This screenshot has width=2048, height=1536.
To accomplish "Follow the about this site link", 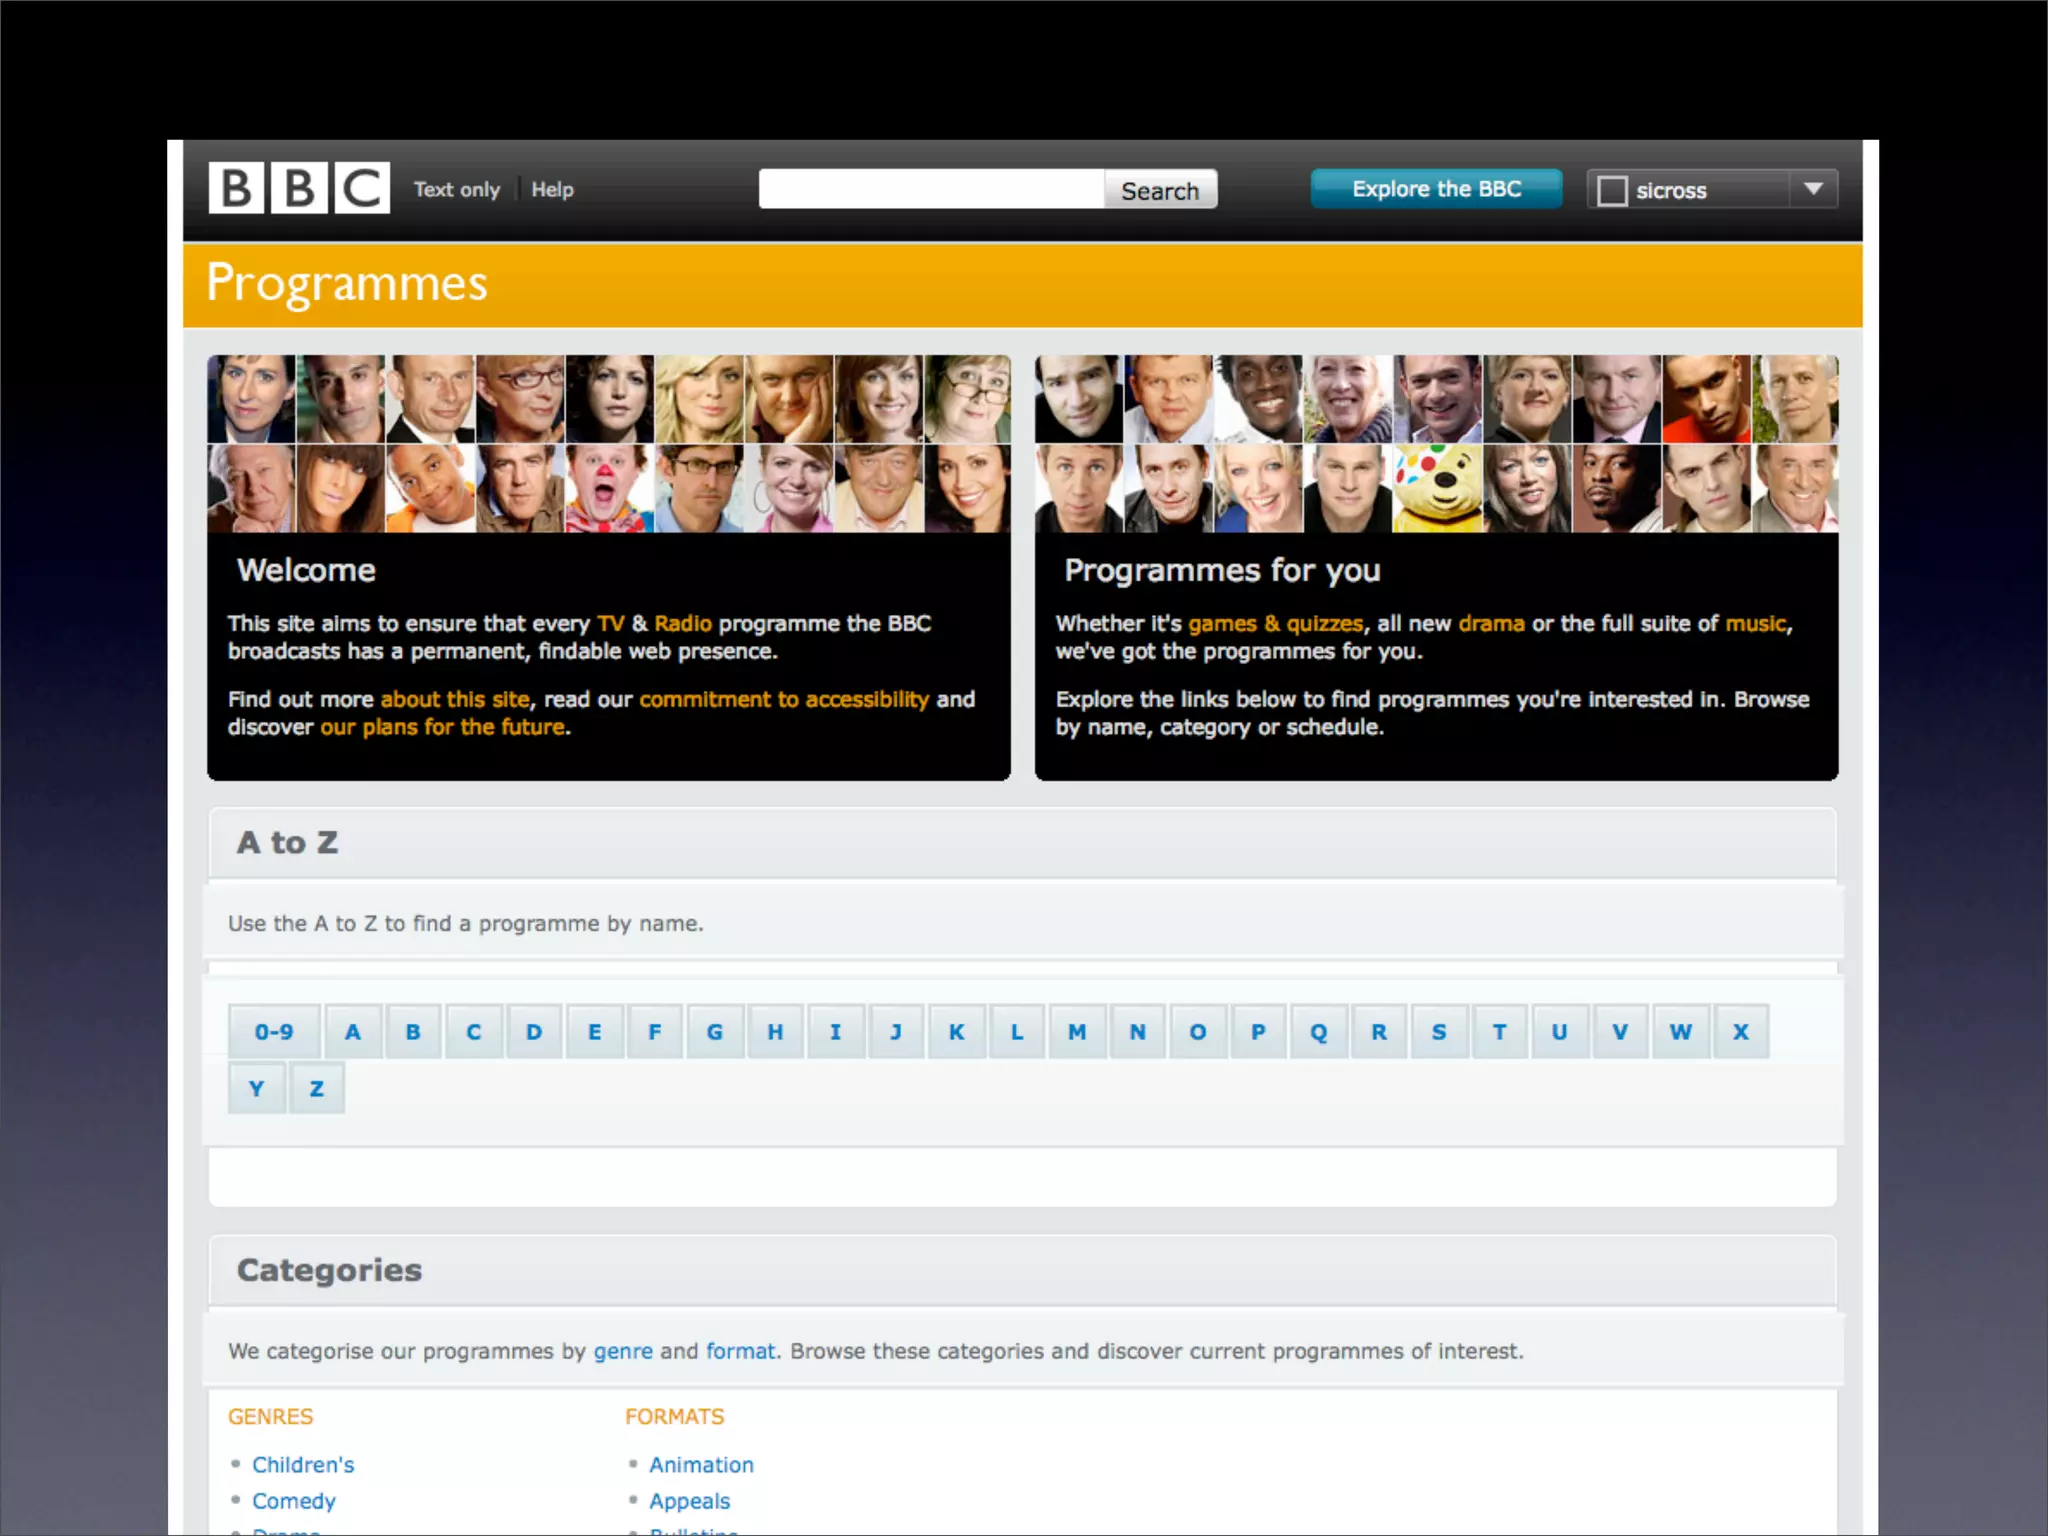I will click(455, 699).
